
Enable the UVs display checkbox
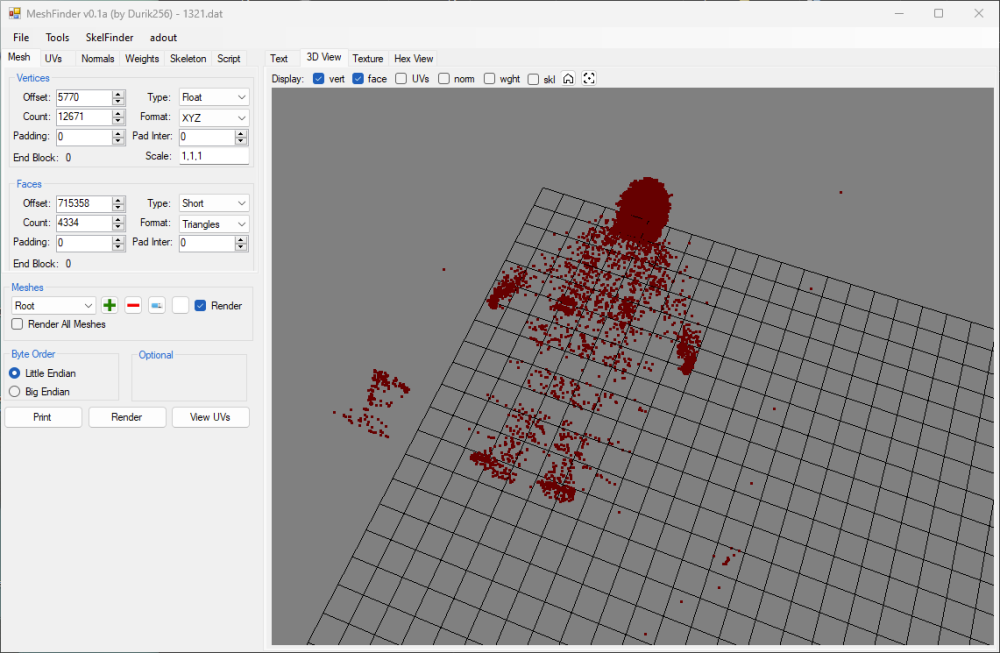point(401,79)
